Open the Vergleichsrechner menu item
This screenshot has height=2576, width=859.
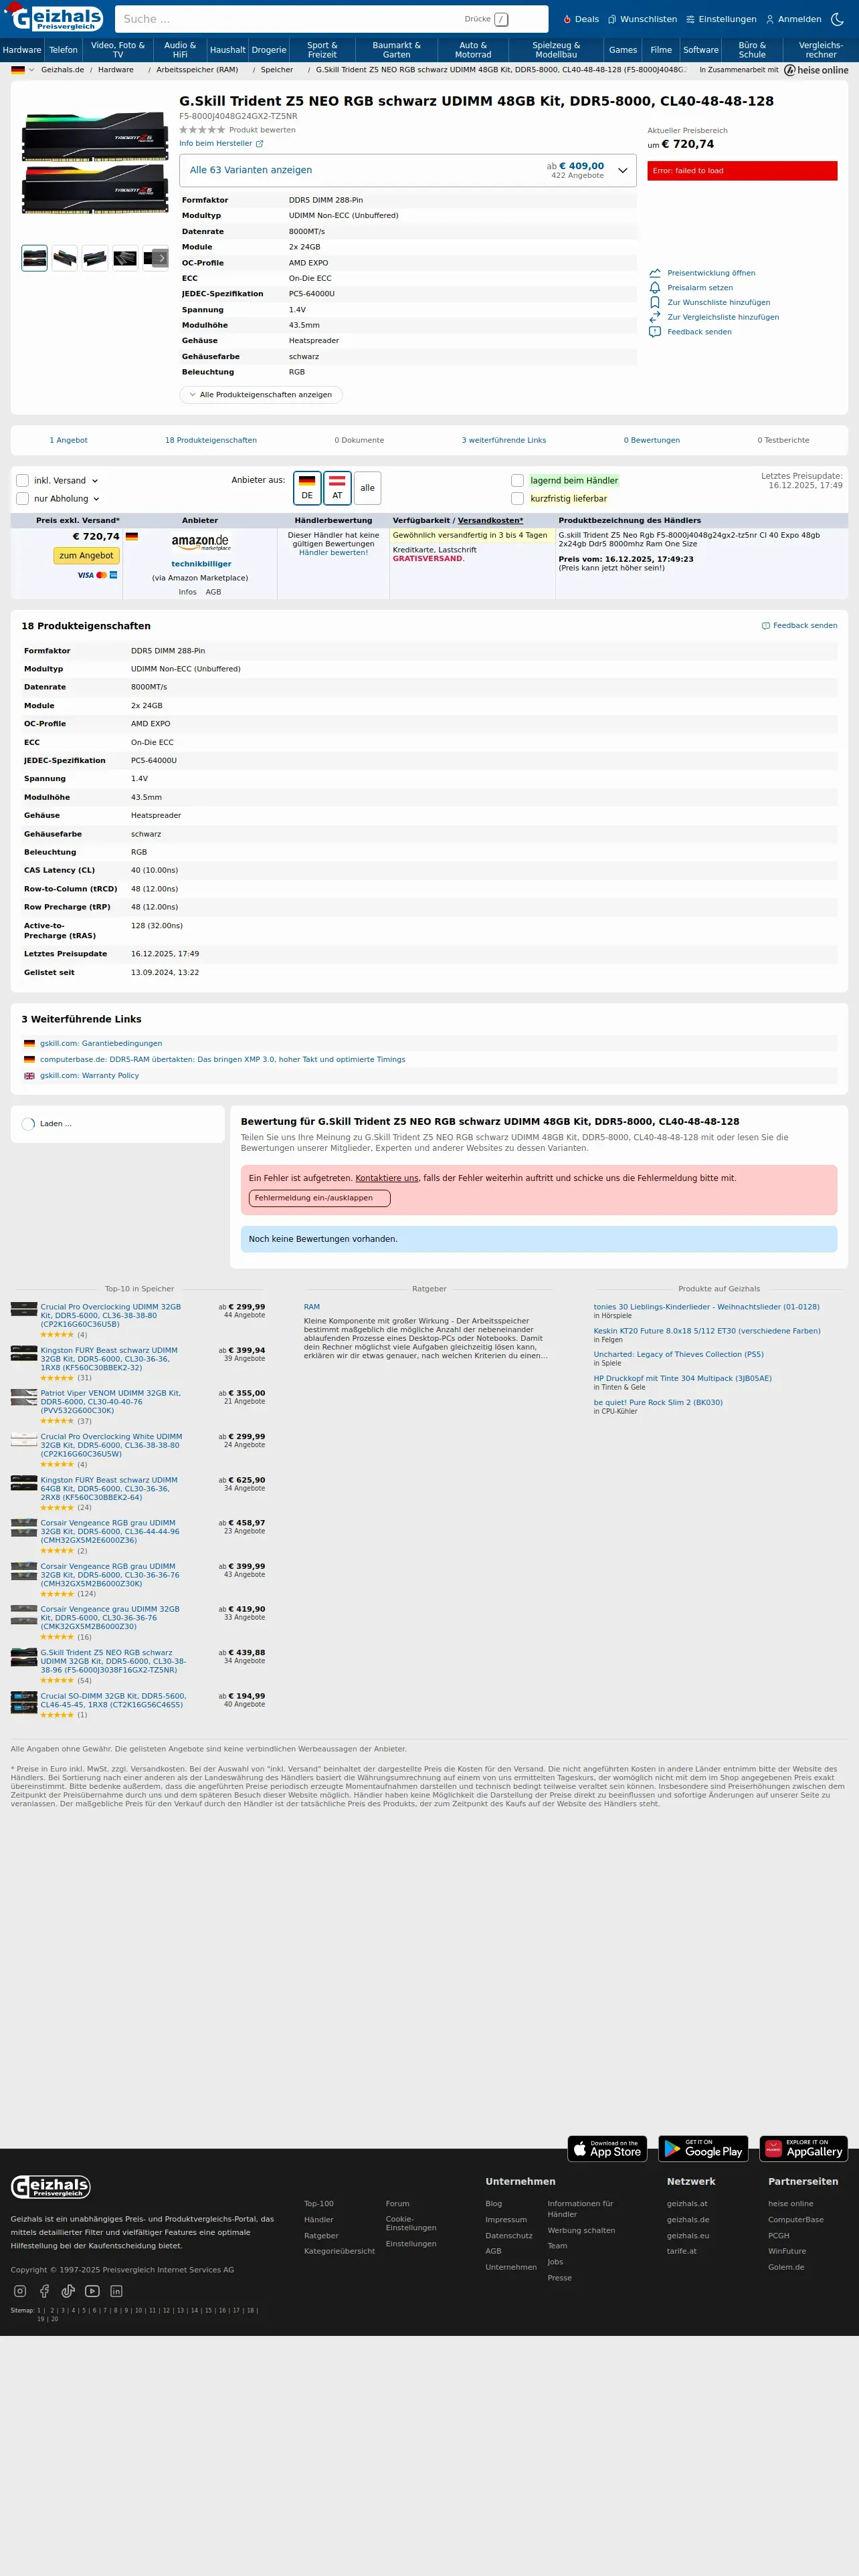[821, 50]
